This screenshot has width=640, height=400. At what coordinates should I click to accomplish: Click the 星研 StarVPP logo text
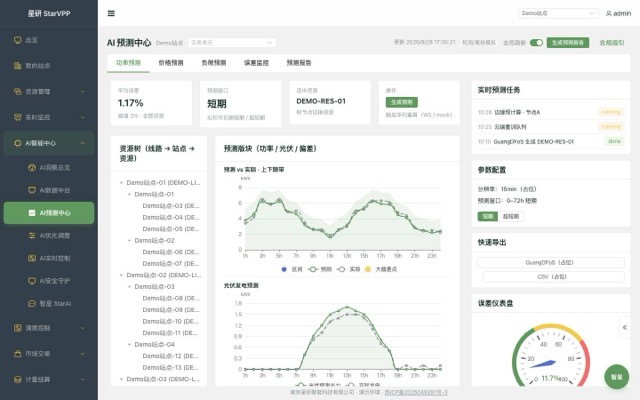[x=49, y=13]
